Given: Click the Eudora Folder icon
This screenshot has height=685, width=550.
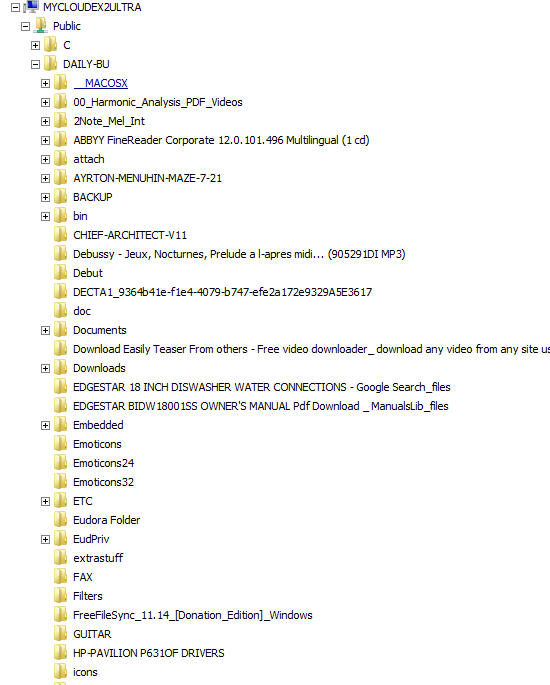Looking at the screenshot, I should [60, 520].
